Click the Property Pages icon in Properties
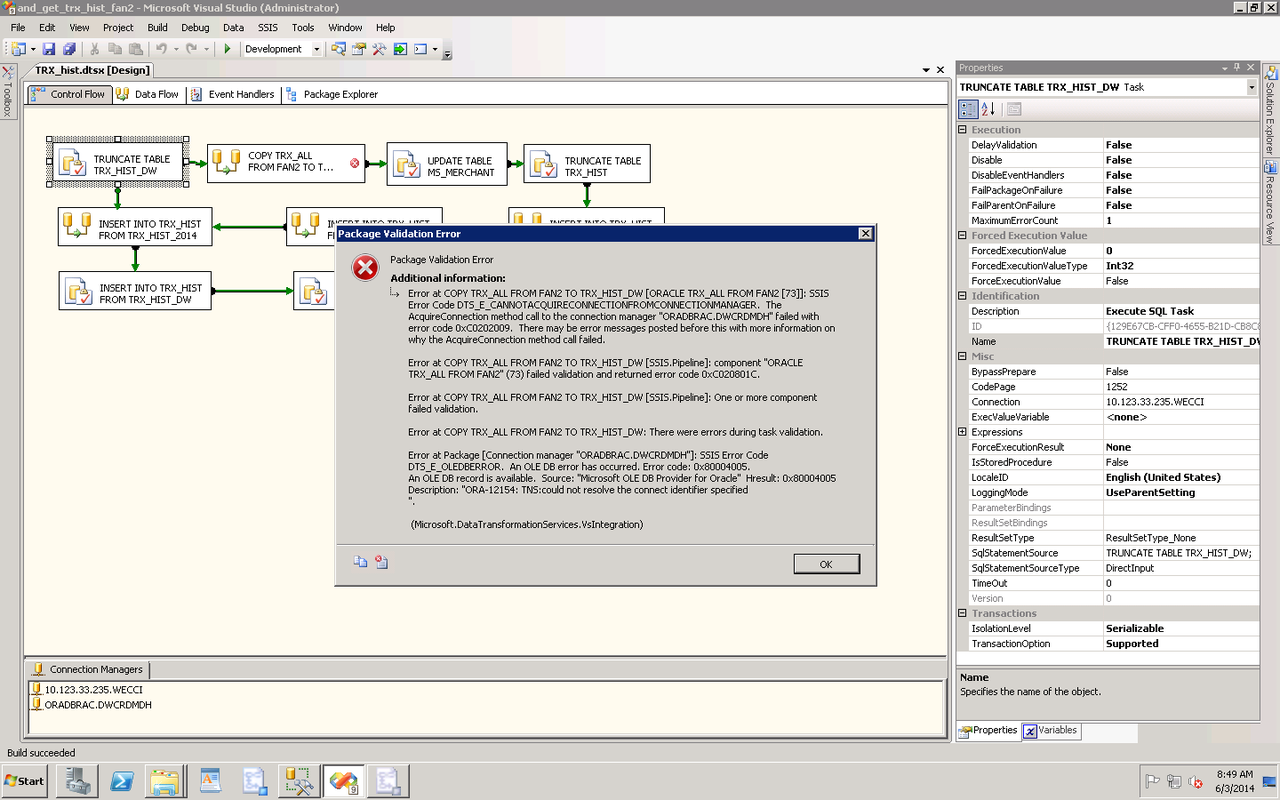Image resolution: width=1280 pixels, height=800 pixels. 1014,109
